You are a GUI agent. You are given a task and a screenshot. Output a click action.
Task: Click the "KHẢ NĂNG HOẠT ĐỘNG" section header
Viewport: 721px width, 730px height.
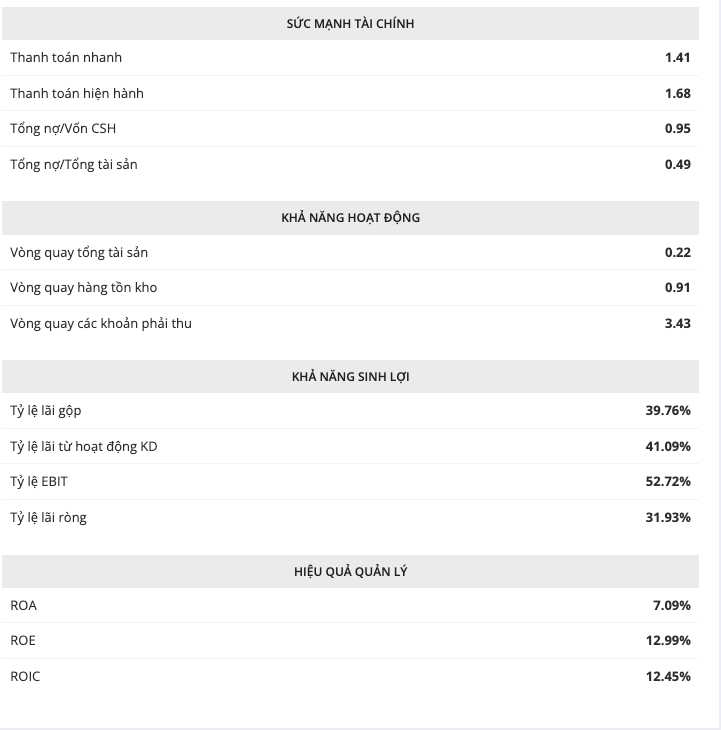point(350,218)
